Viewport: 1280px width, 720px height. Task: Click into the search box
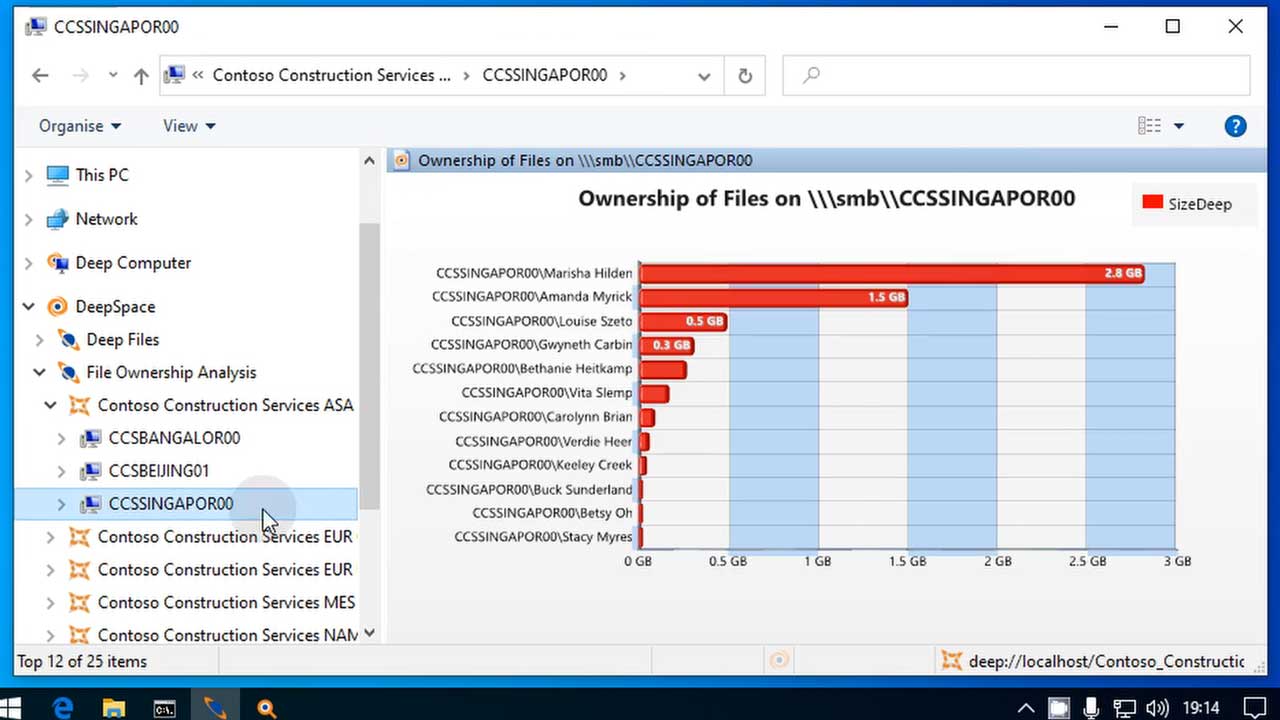tap(1016, 75)
